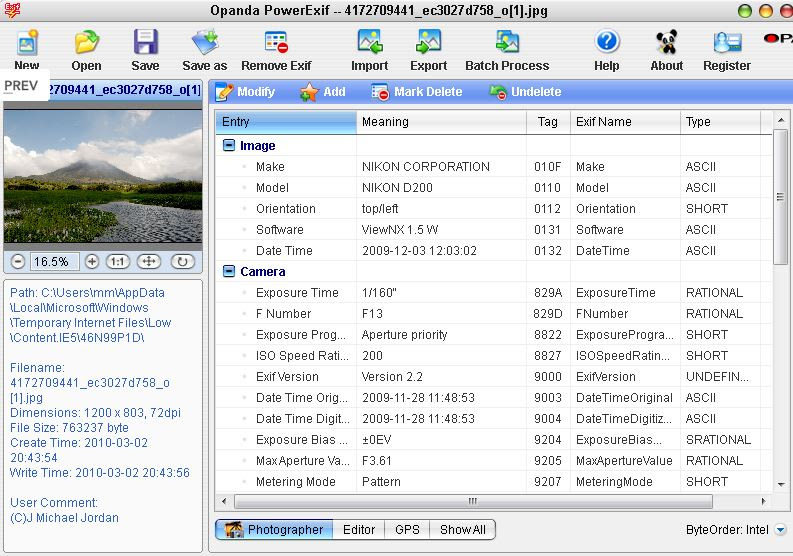
Task: Click the Remove Exif icon
Action: click(x=276, y=42)
